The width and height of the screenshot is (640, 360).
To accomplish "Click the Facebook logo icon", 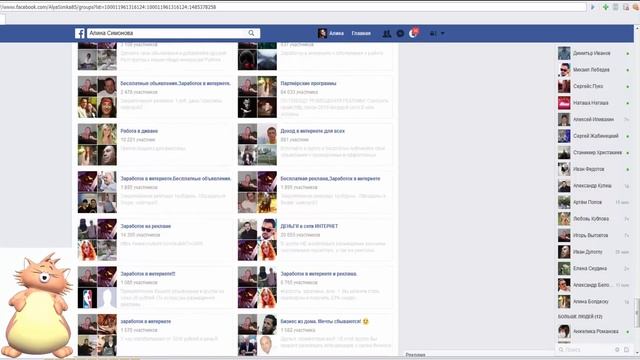I will (x=80, y=33).
